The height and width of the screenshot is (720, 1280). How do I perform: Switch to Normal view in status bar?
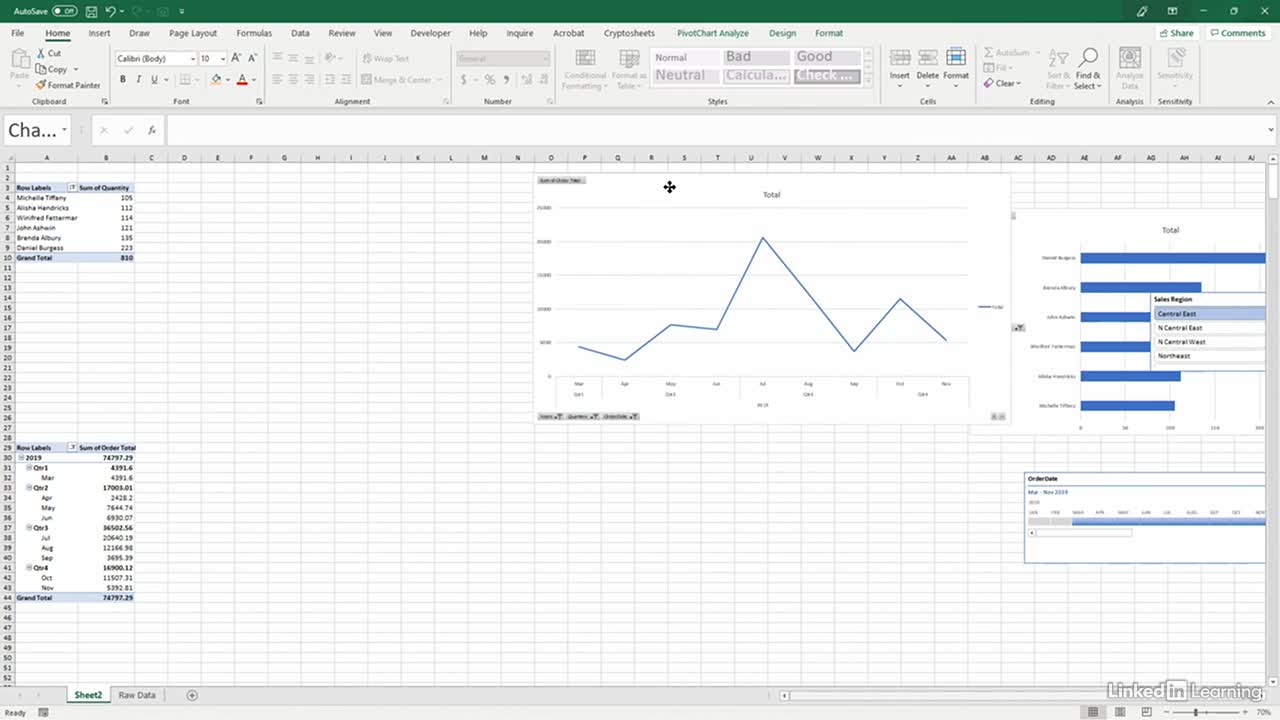click(1095, 712)
